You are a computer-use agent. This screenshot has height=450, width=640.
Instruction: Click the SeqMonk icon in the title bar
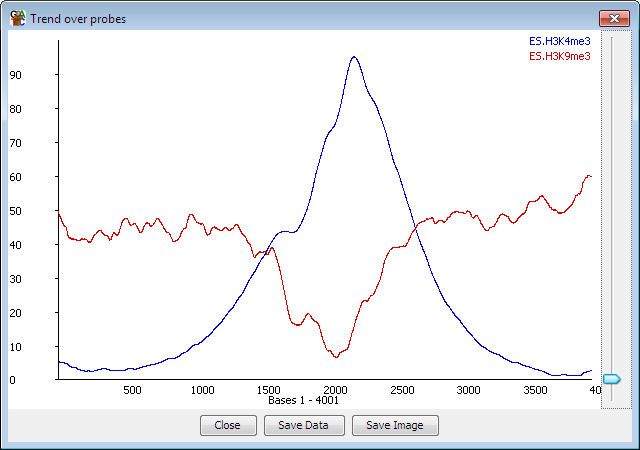point(18,18)
